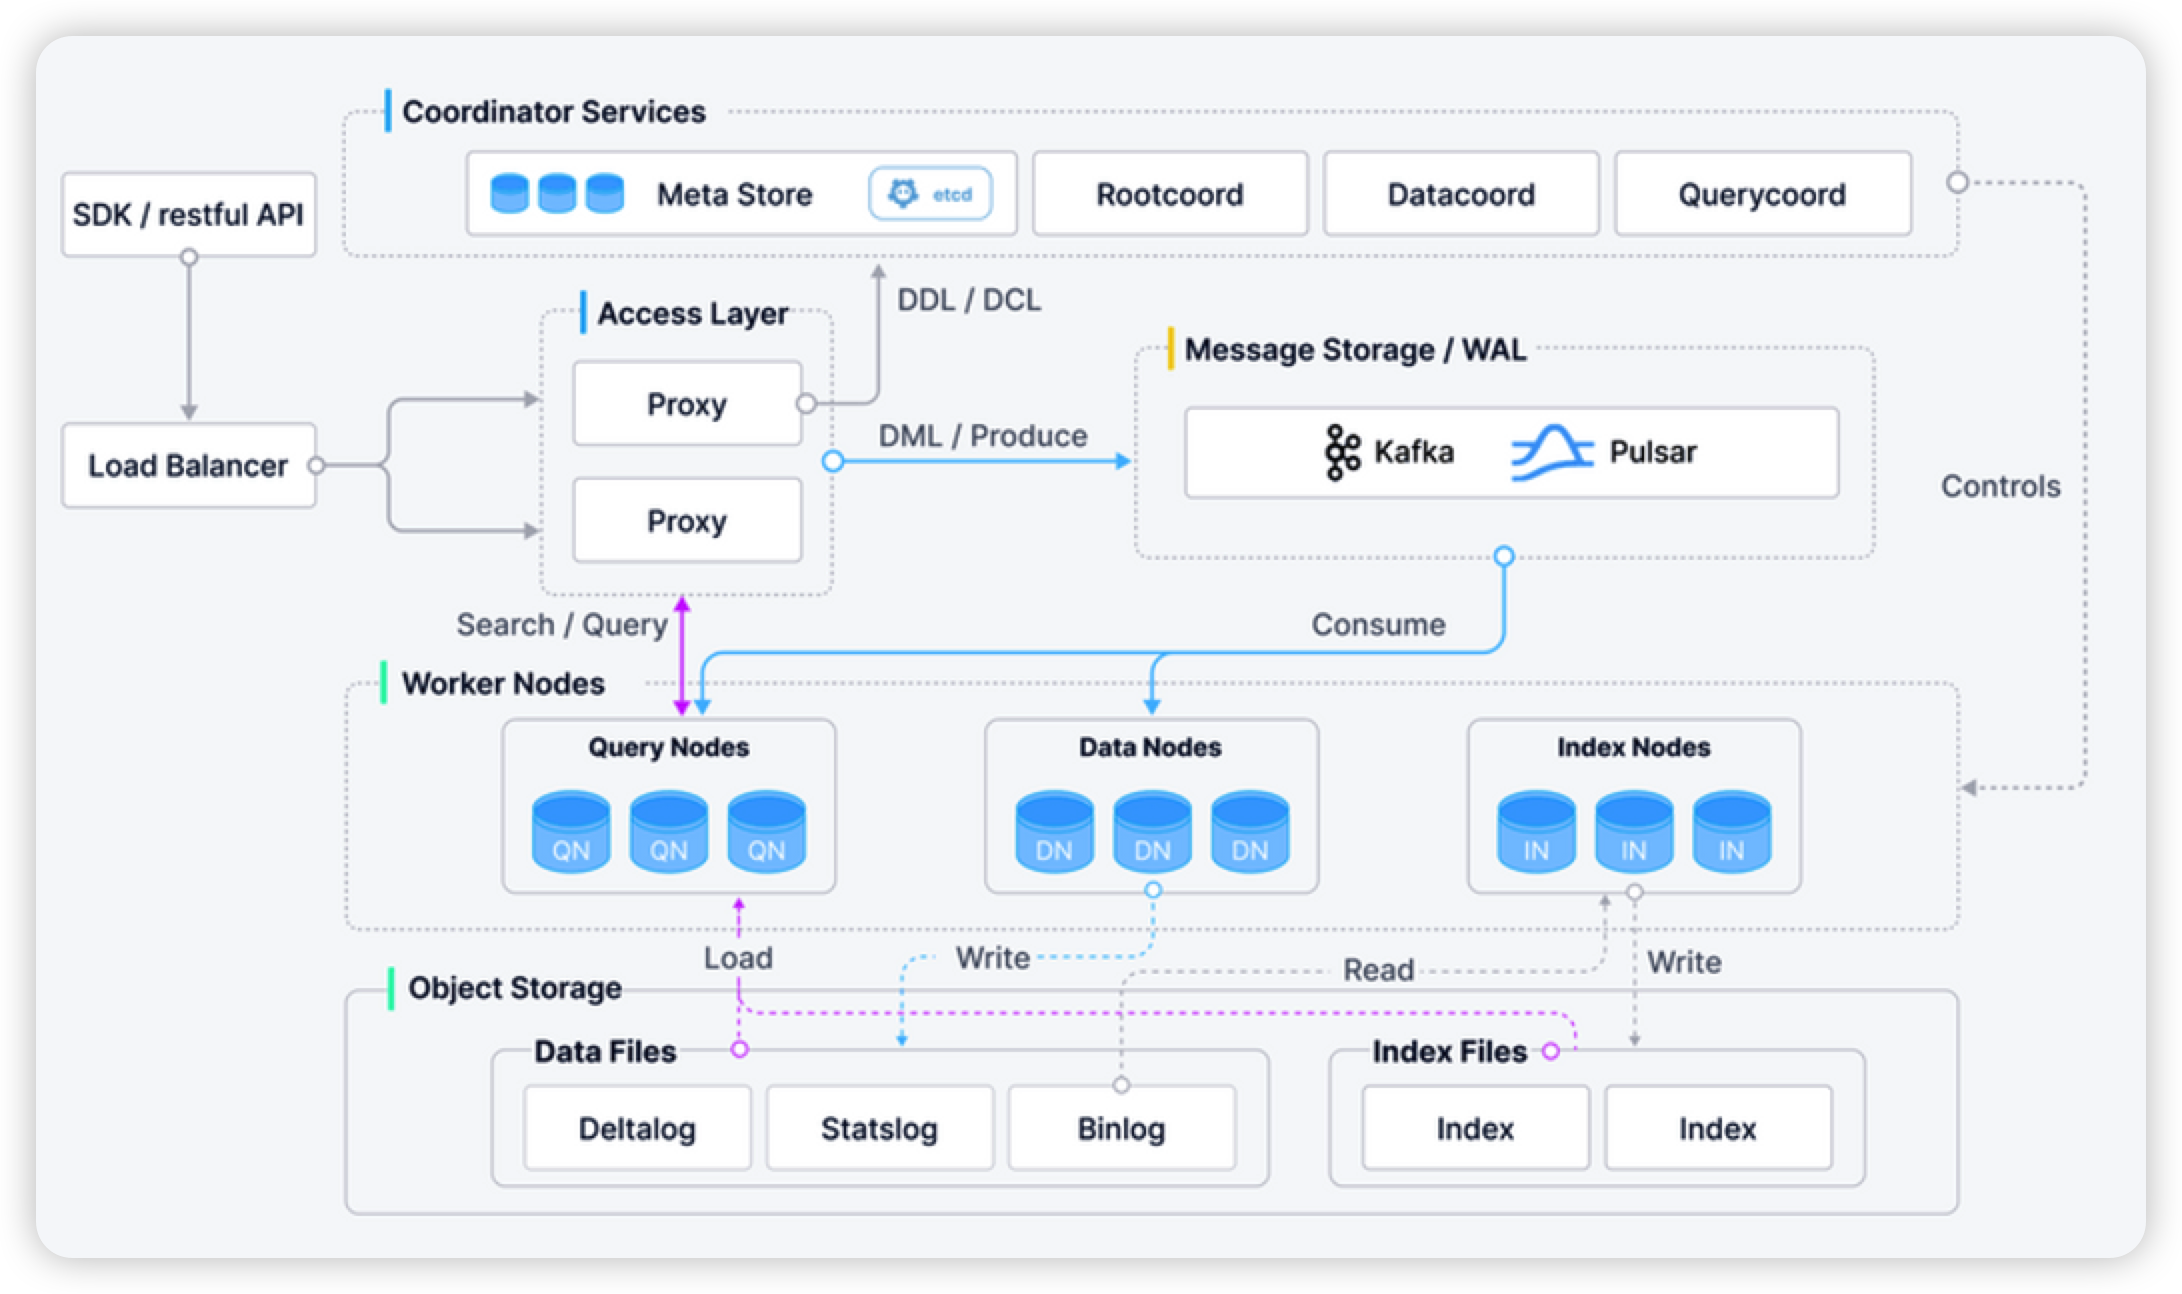Click the Querycoord box
The height and width of the screenshot is (1294, 2182).
tap(1762, 194)
